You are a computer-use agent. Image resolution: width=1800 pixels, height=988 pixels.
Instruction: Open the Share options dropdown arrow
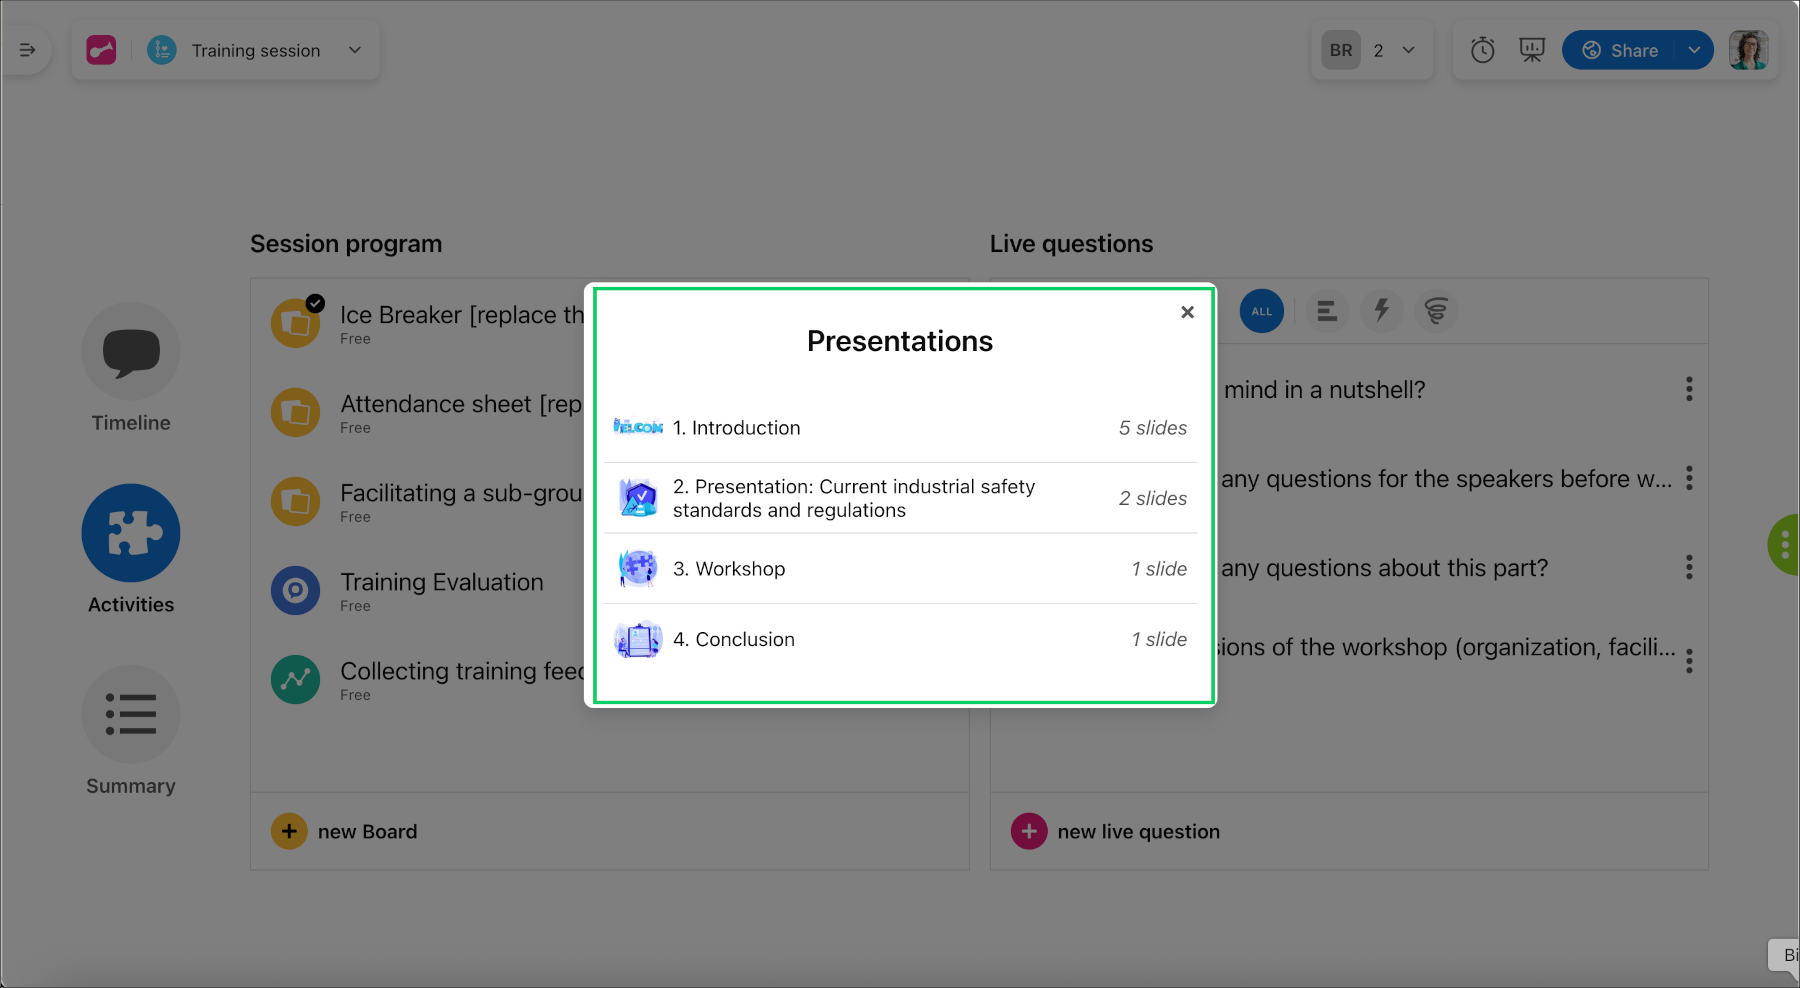coord(1695,50)
